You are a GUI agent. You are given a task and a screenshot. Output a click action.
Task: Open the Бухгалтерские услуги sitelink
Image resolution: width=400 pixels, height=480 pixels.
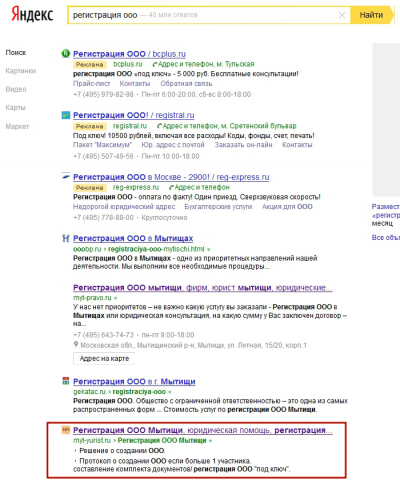tap(218, 207)
